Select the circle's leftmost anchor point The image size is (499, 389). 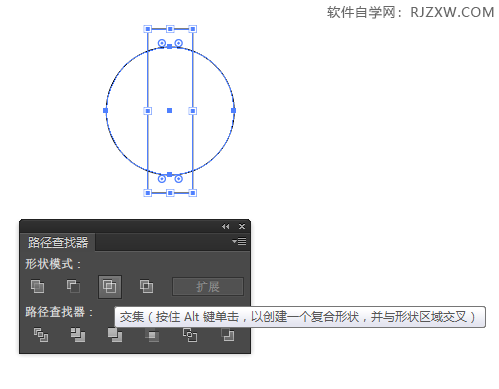click(x=105, y=110)
